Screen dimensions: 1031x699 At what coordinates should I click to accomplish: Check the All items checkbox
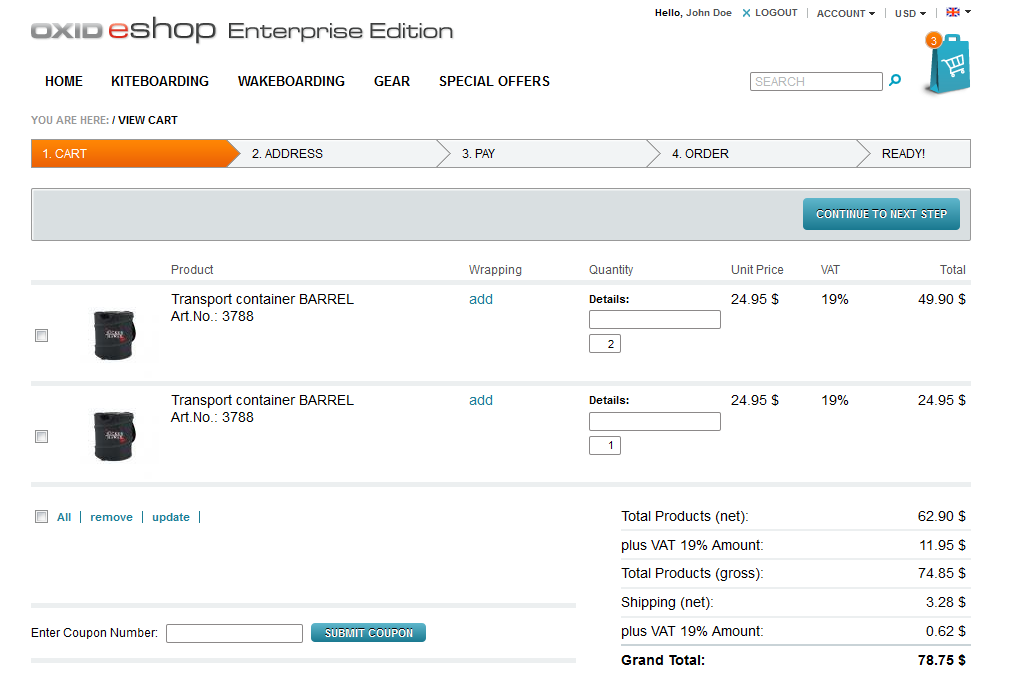(x=41, y=517)
